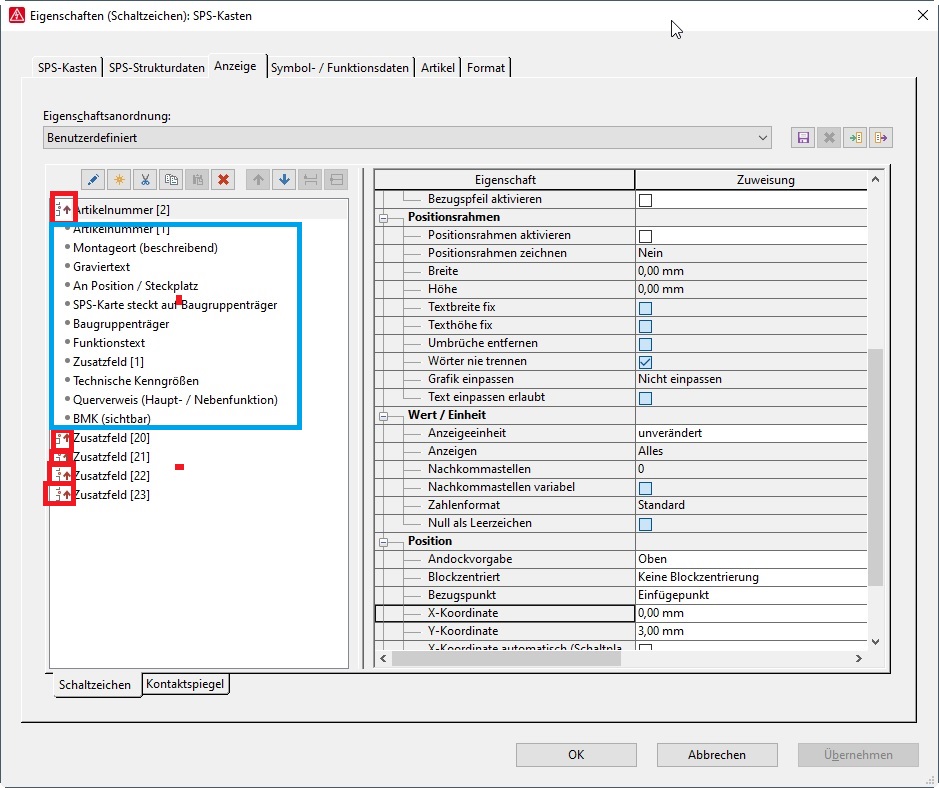939x788 pixels.
Task: Click the Übernehmen button
Action: click(x=858, y=754)
